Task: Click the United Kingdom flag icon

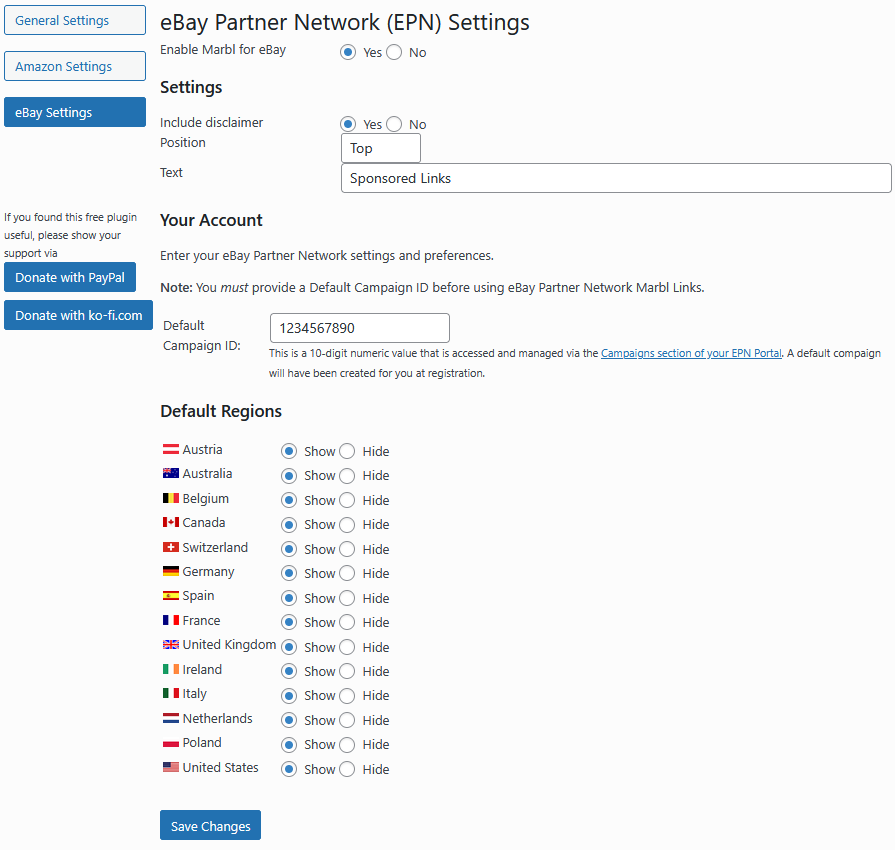Action: pos(170,645)
